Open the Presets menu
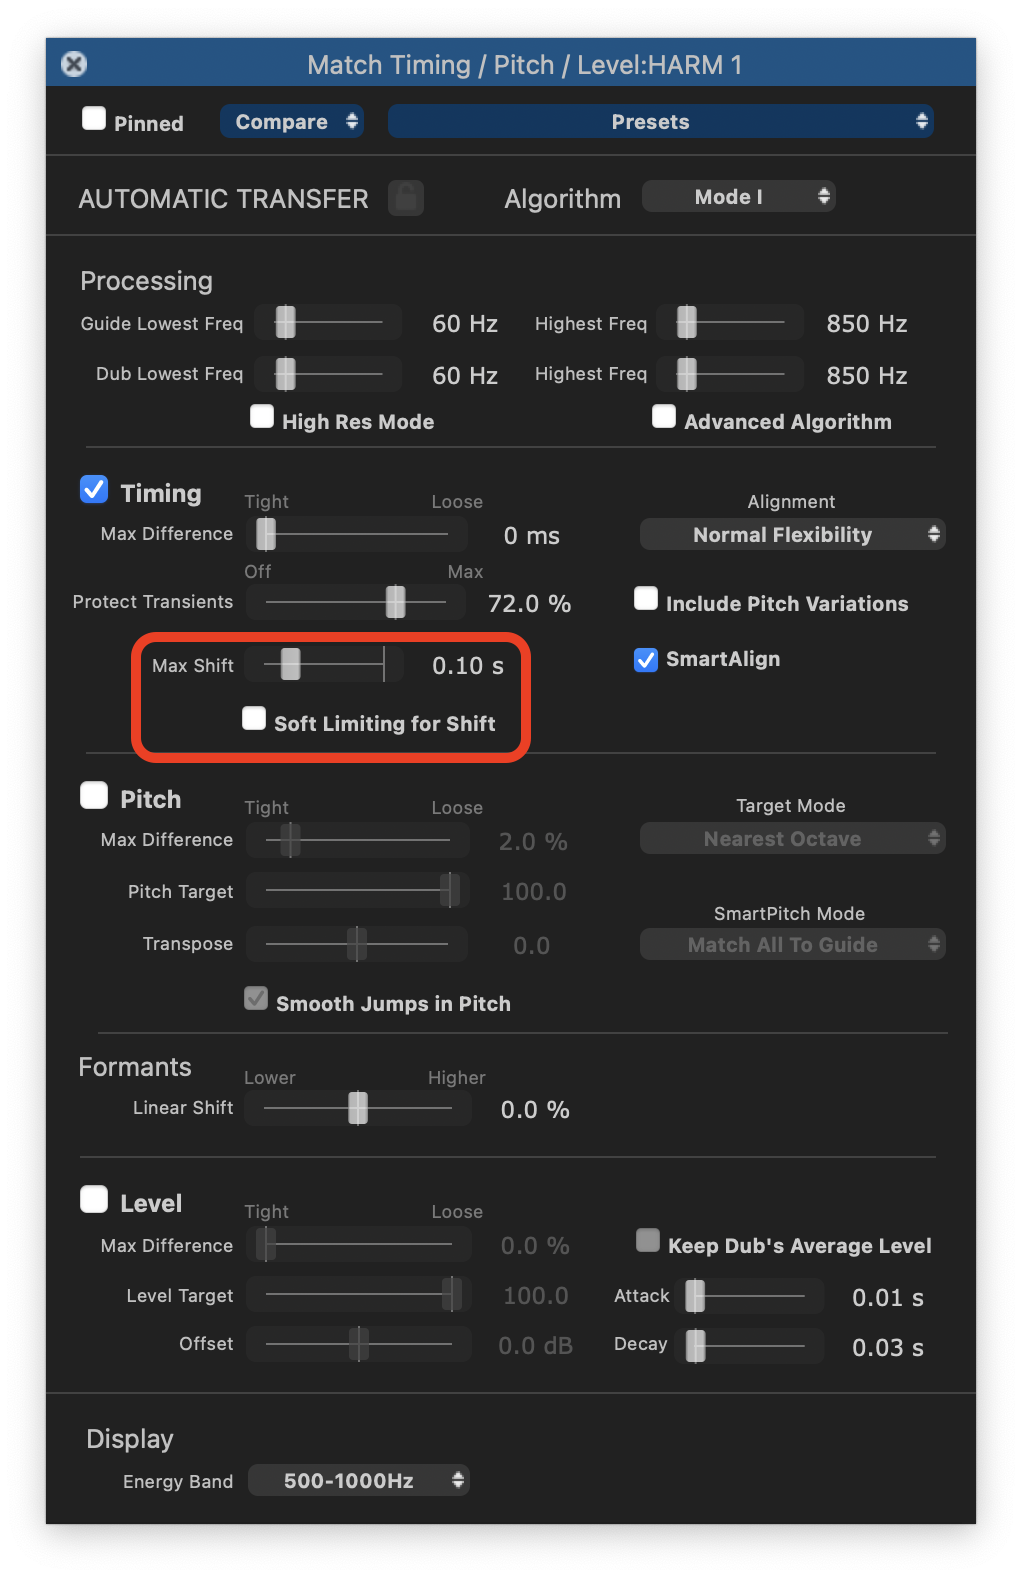This screenshot has width=1022, height=1578. (660, 122)
